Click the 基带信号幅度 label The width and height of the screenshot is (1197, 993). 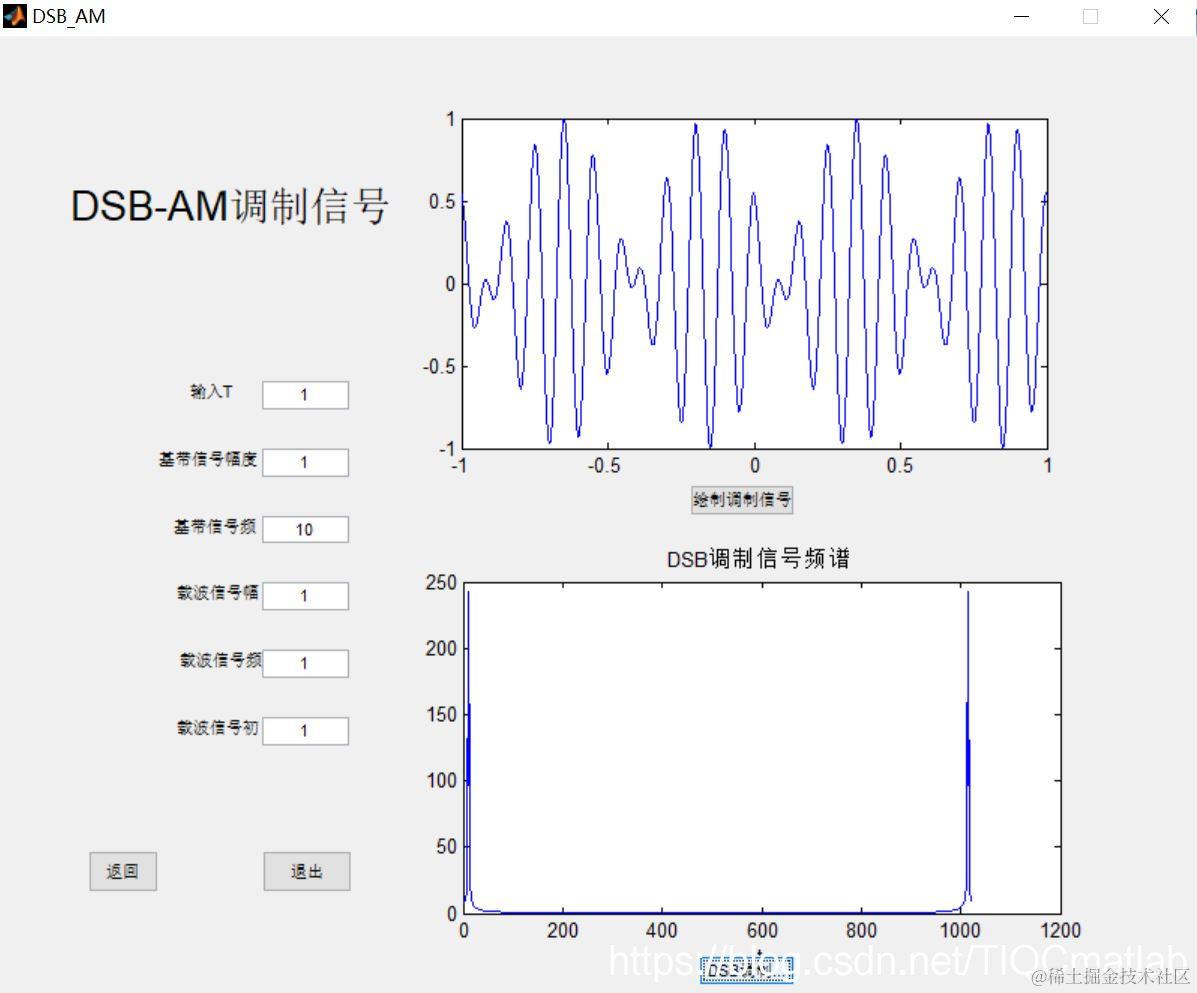pyautogui.click(x=208, y=459)
